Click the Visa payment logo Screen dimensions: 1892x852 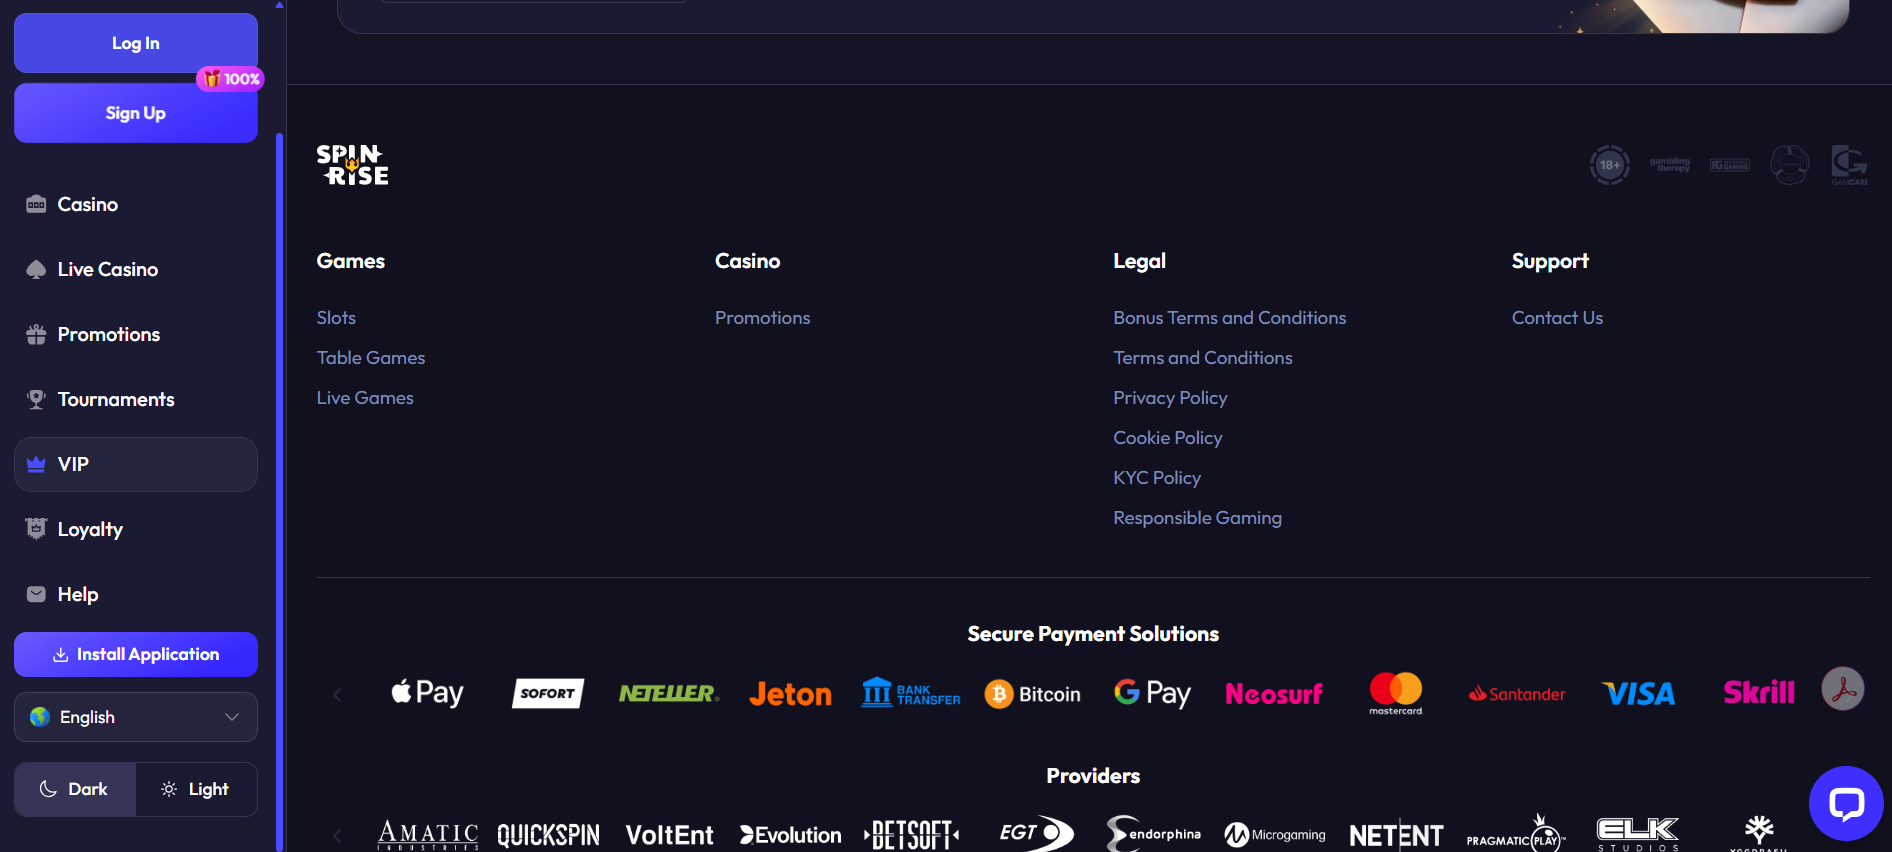1638,694
